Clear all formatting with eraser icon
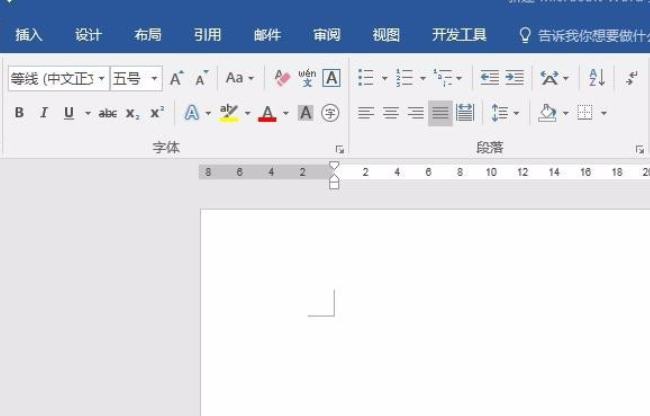 282,78
